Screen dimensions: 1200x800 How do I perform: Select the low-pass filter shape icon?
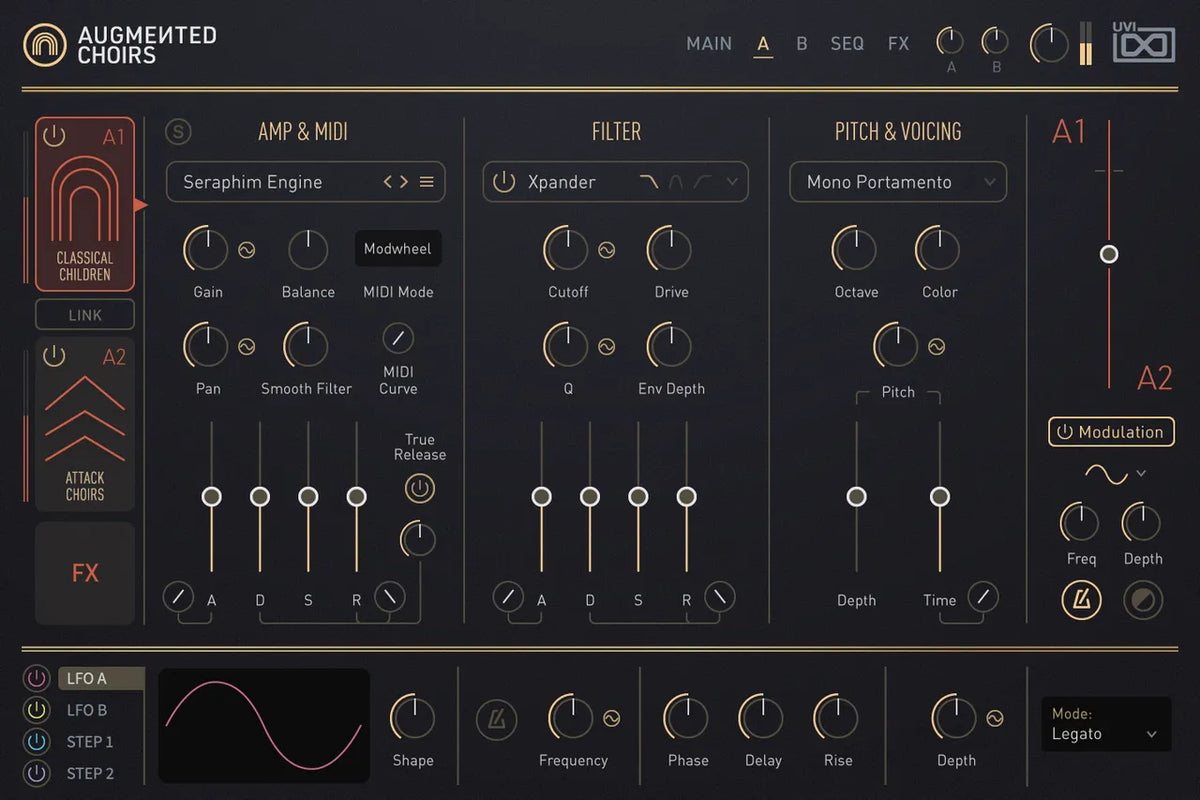pos(650,182)
